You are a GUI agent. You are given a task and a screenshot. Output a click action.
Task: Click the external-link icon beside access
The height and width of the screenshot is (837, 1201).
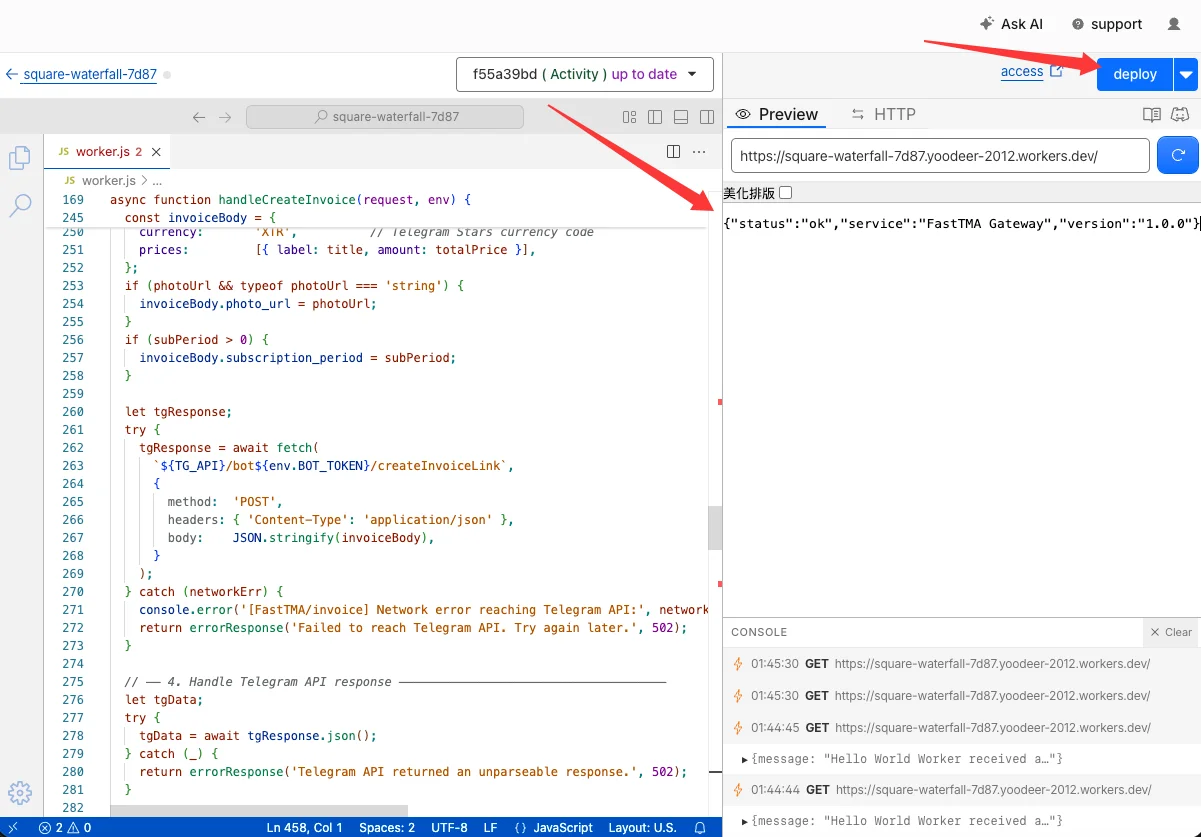tap(1056, 71)
